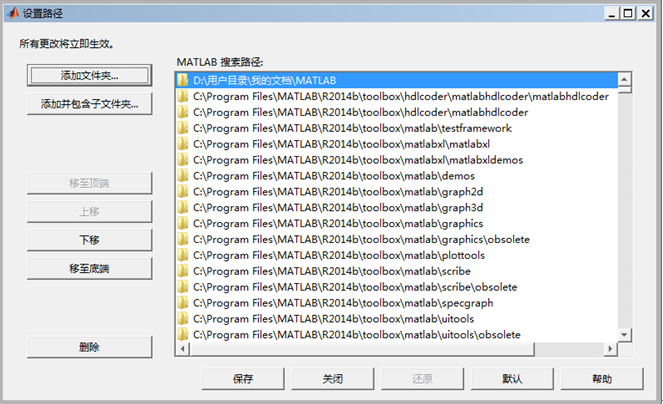The image size is (663, 404).
Task: Click folder icon of matlab\scribe row
Action: [x=183, y=271]
